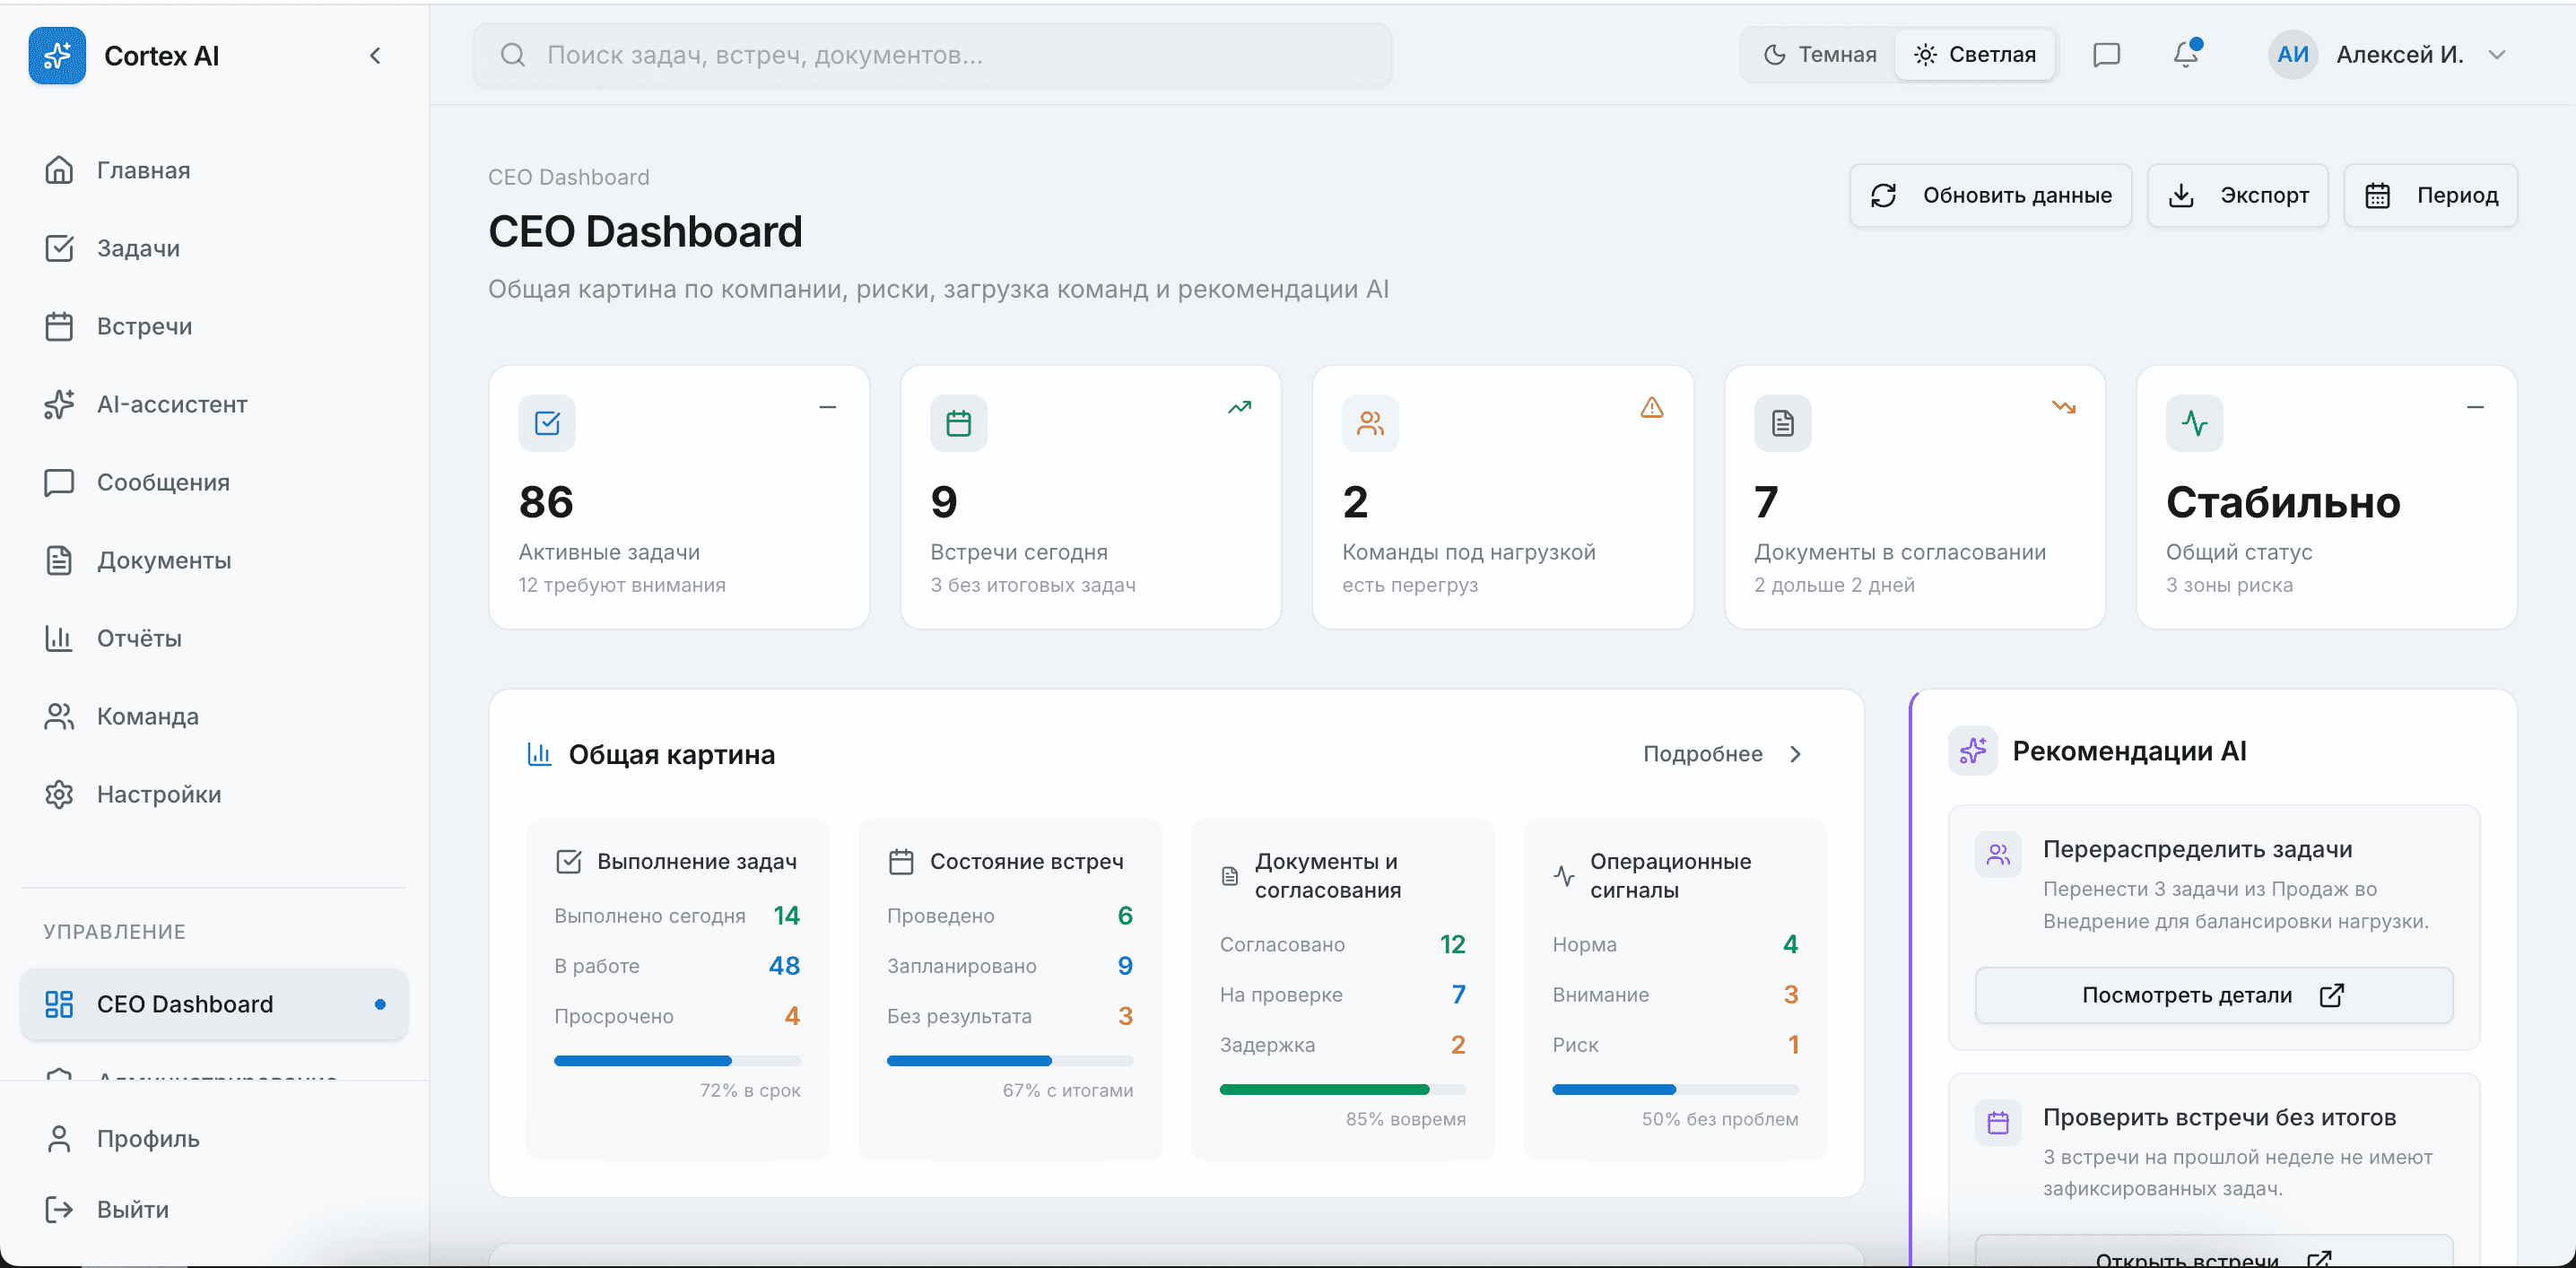Switch theme to Темная

click(x=1817, y=54)
